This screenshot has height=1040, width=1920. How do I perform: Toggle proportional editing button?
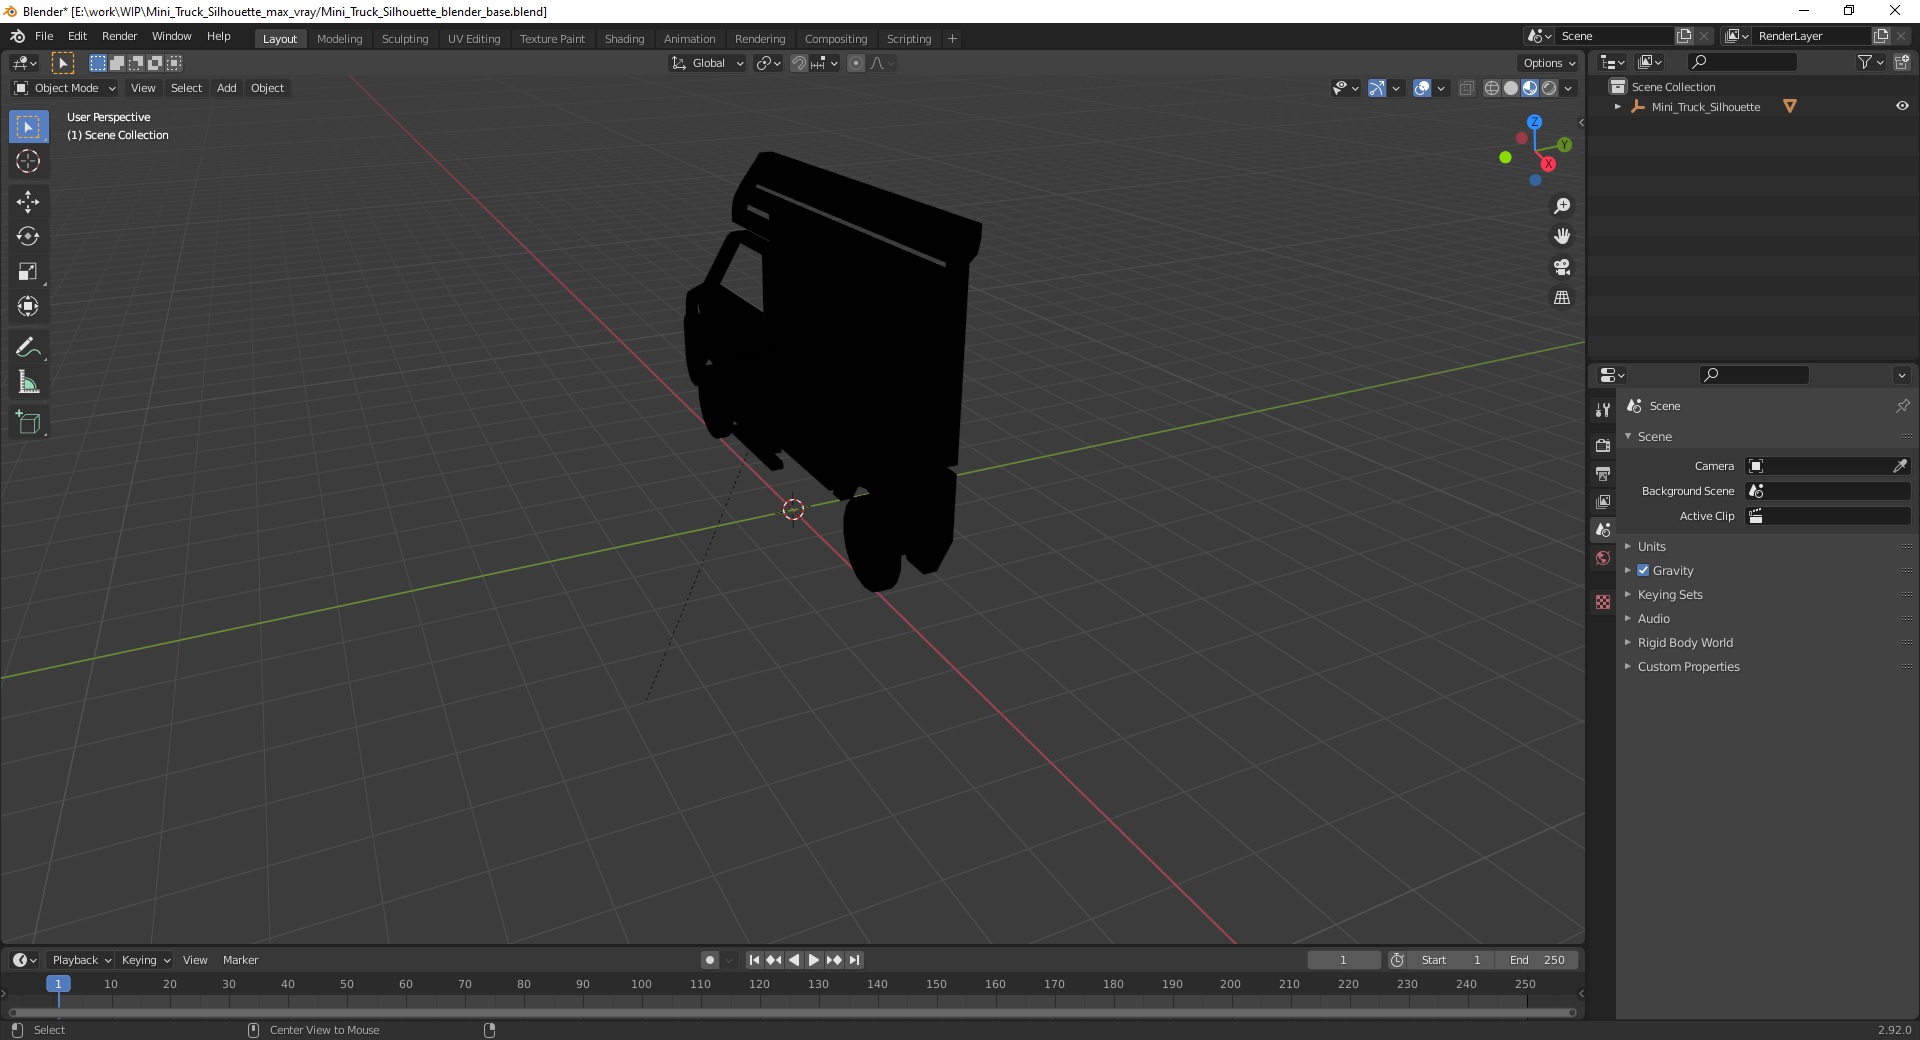856,63
